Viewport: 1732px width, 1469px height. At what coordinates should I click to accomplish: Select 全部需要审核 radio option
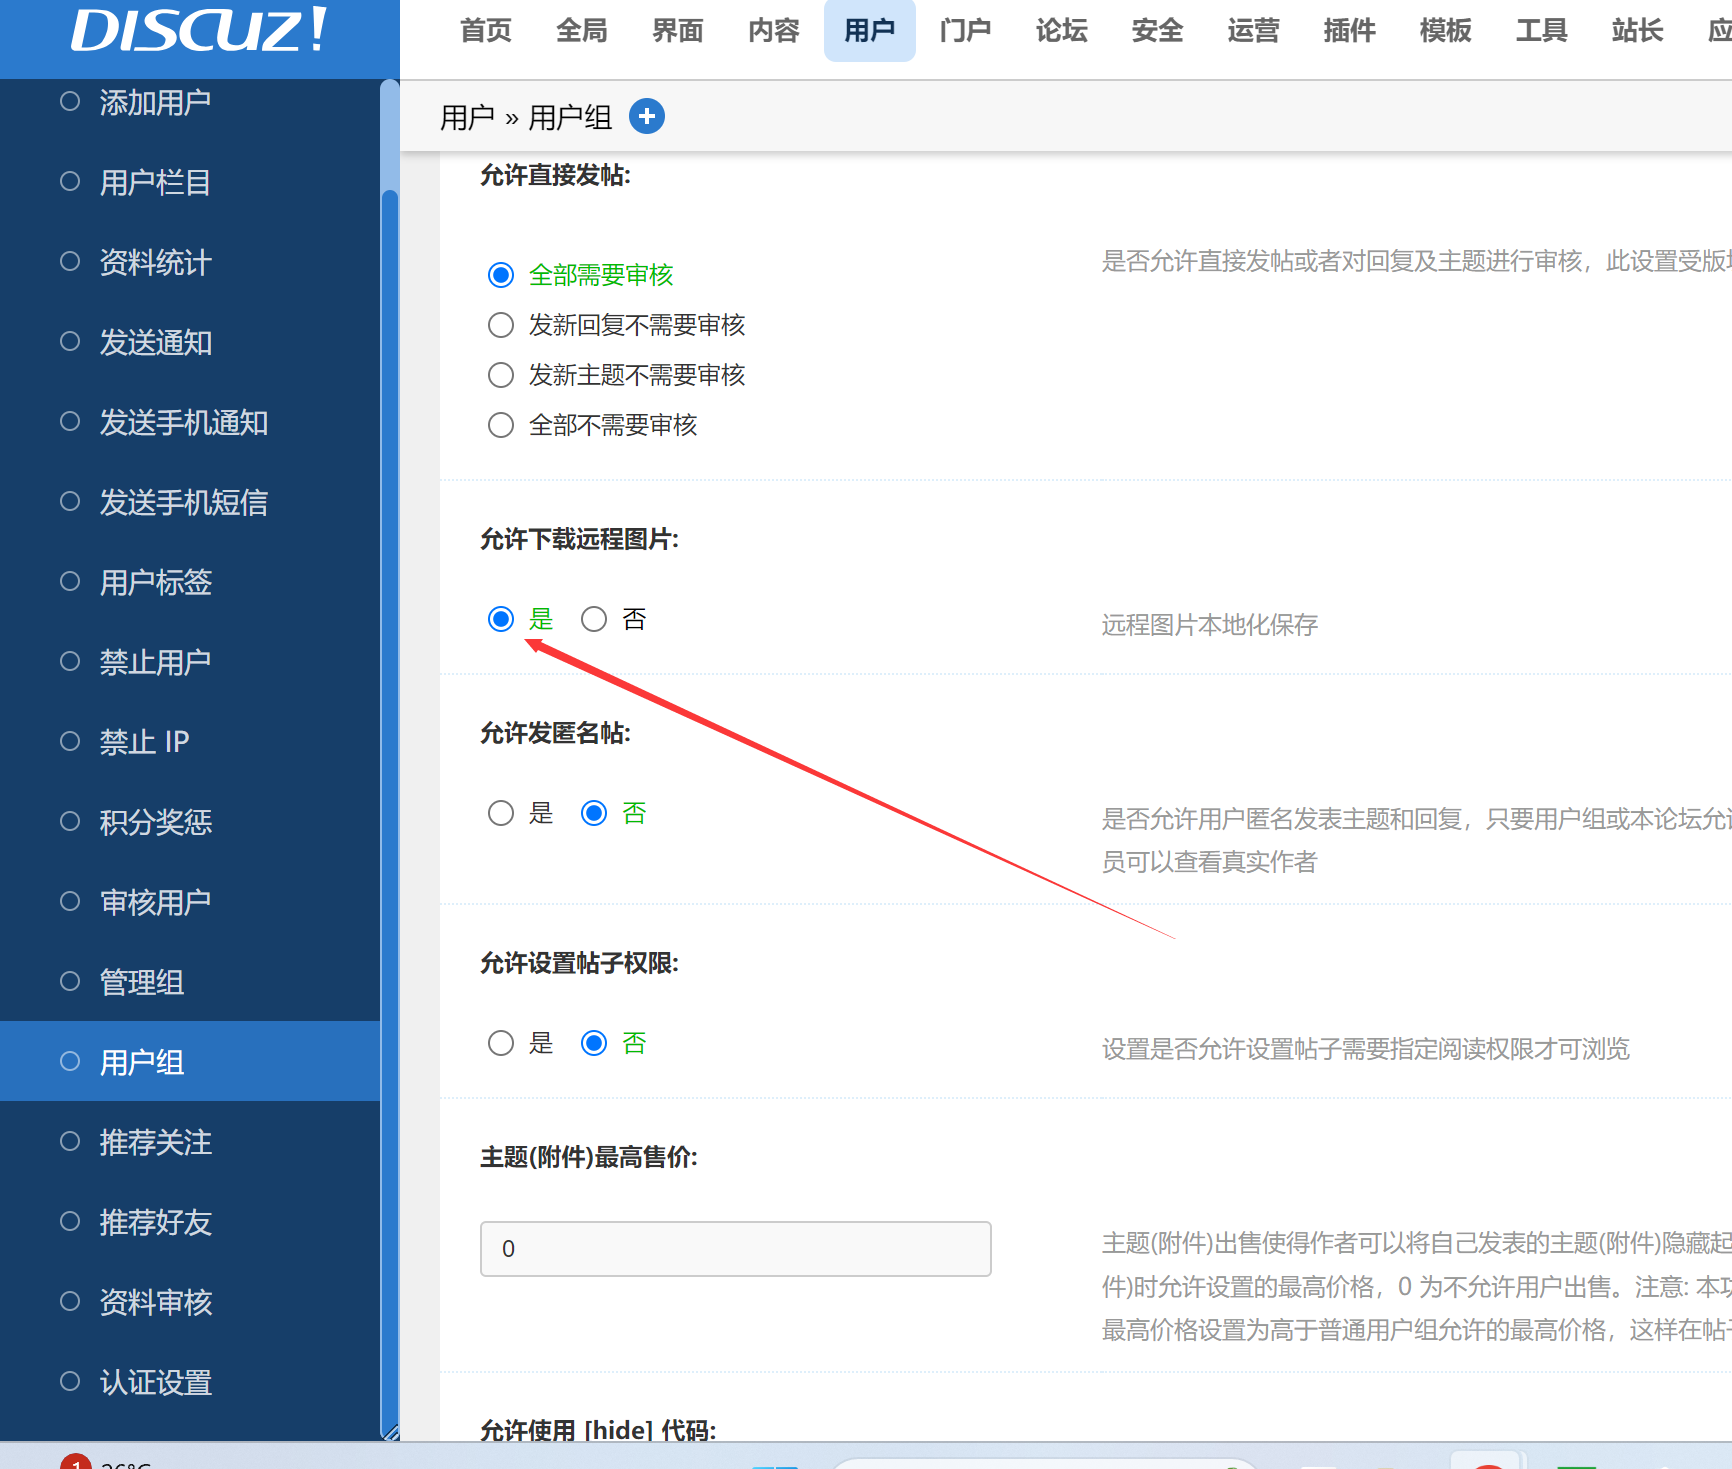pos(501,275)
